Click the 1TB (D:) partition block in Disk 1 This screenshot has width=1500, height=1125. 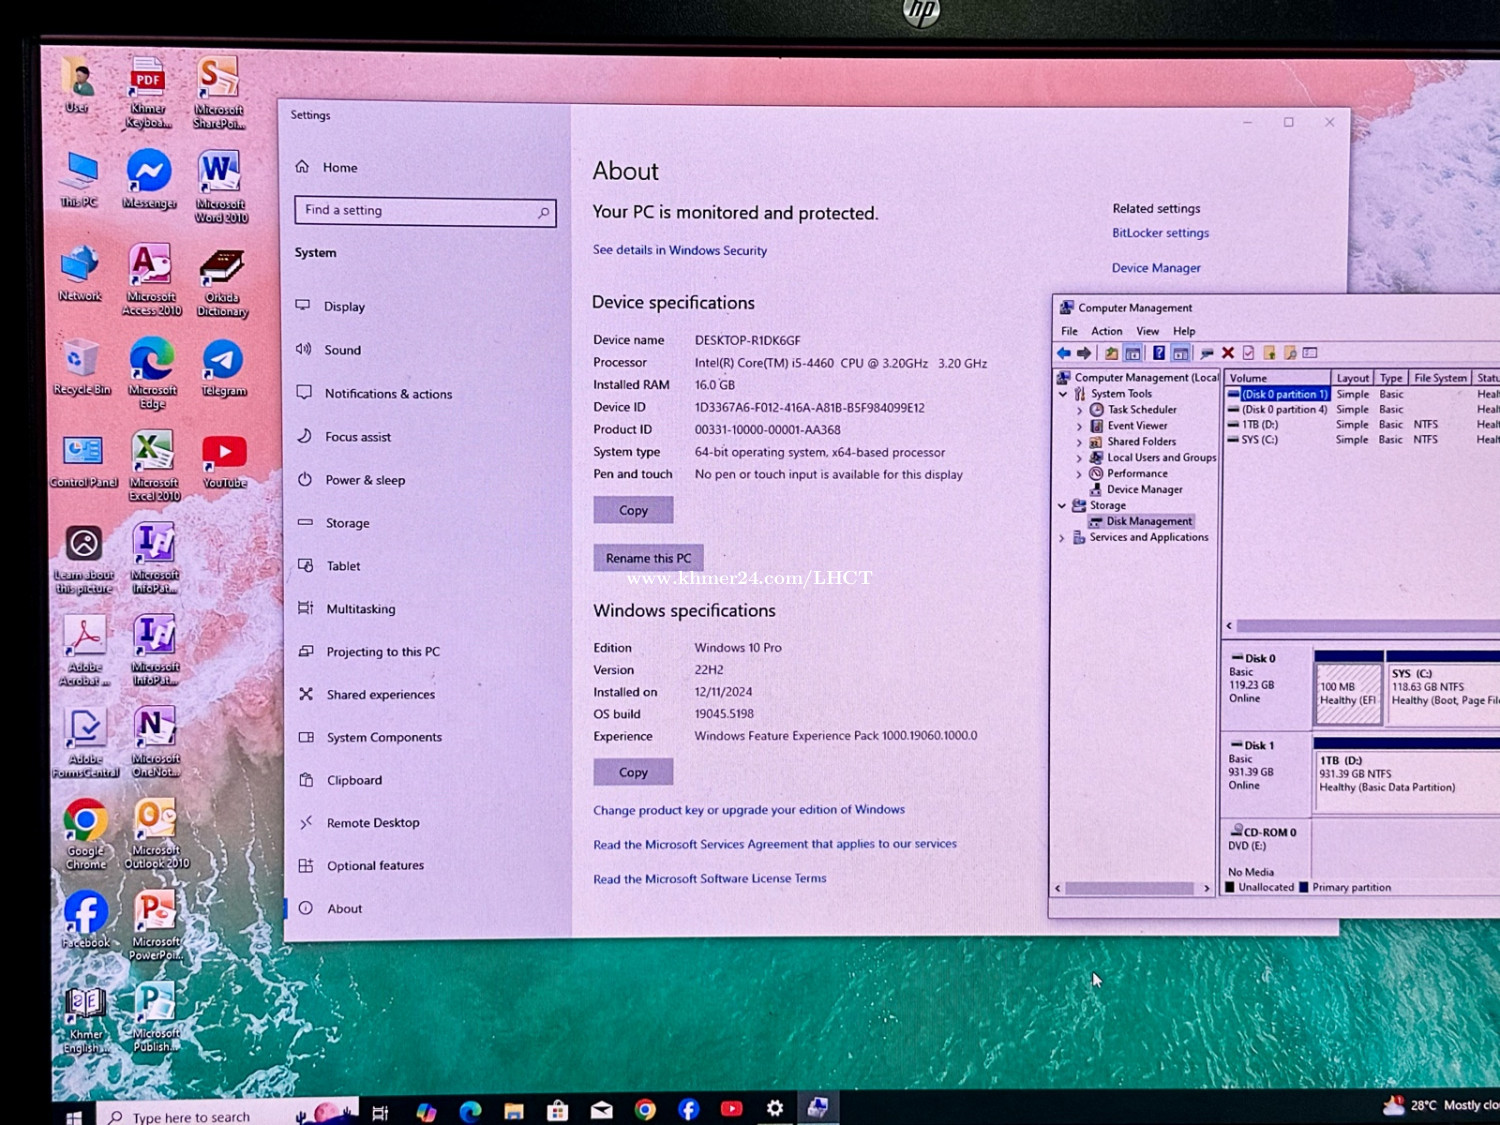coord(1406,776)
